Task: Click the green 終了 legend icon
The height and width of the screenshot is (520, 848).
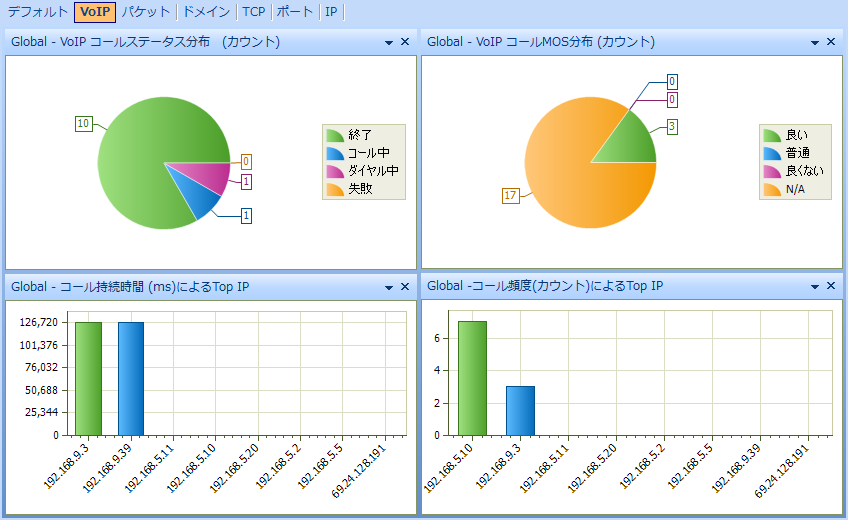Action: [x=335, y=135]
